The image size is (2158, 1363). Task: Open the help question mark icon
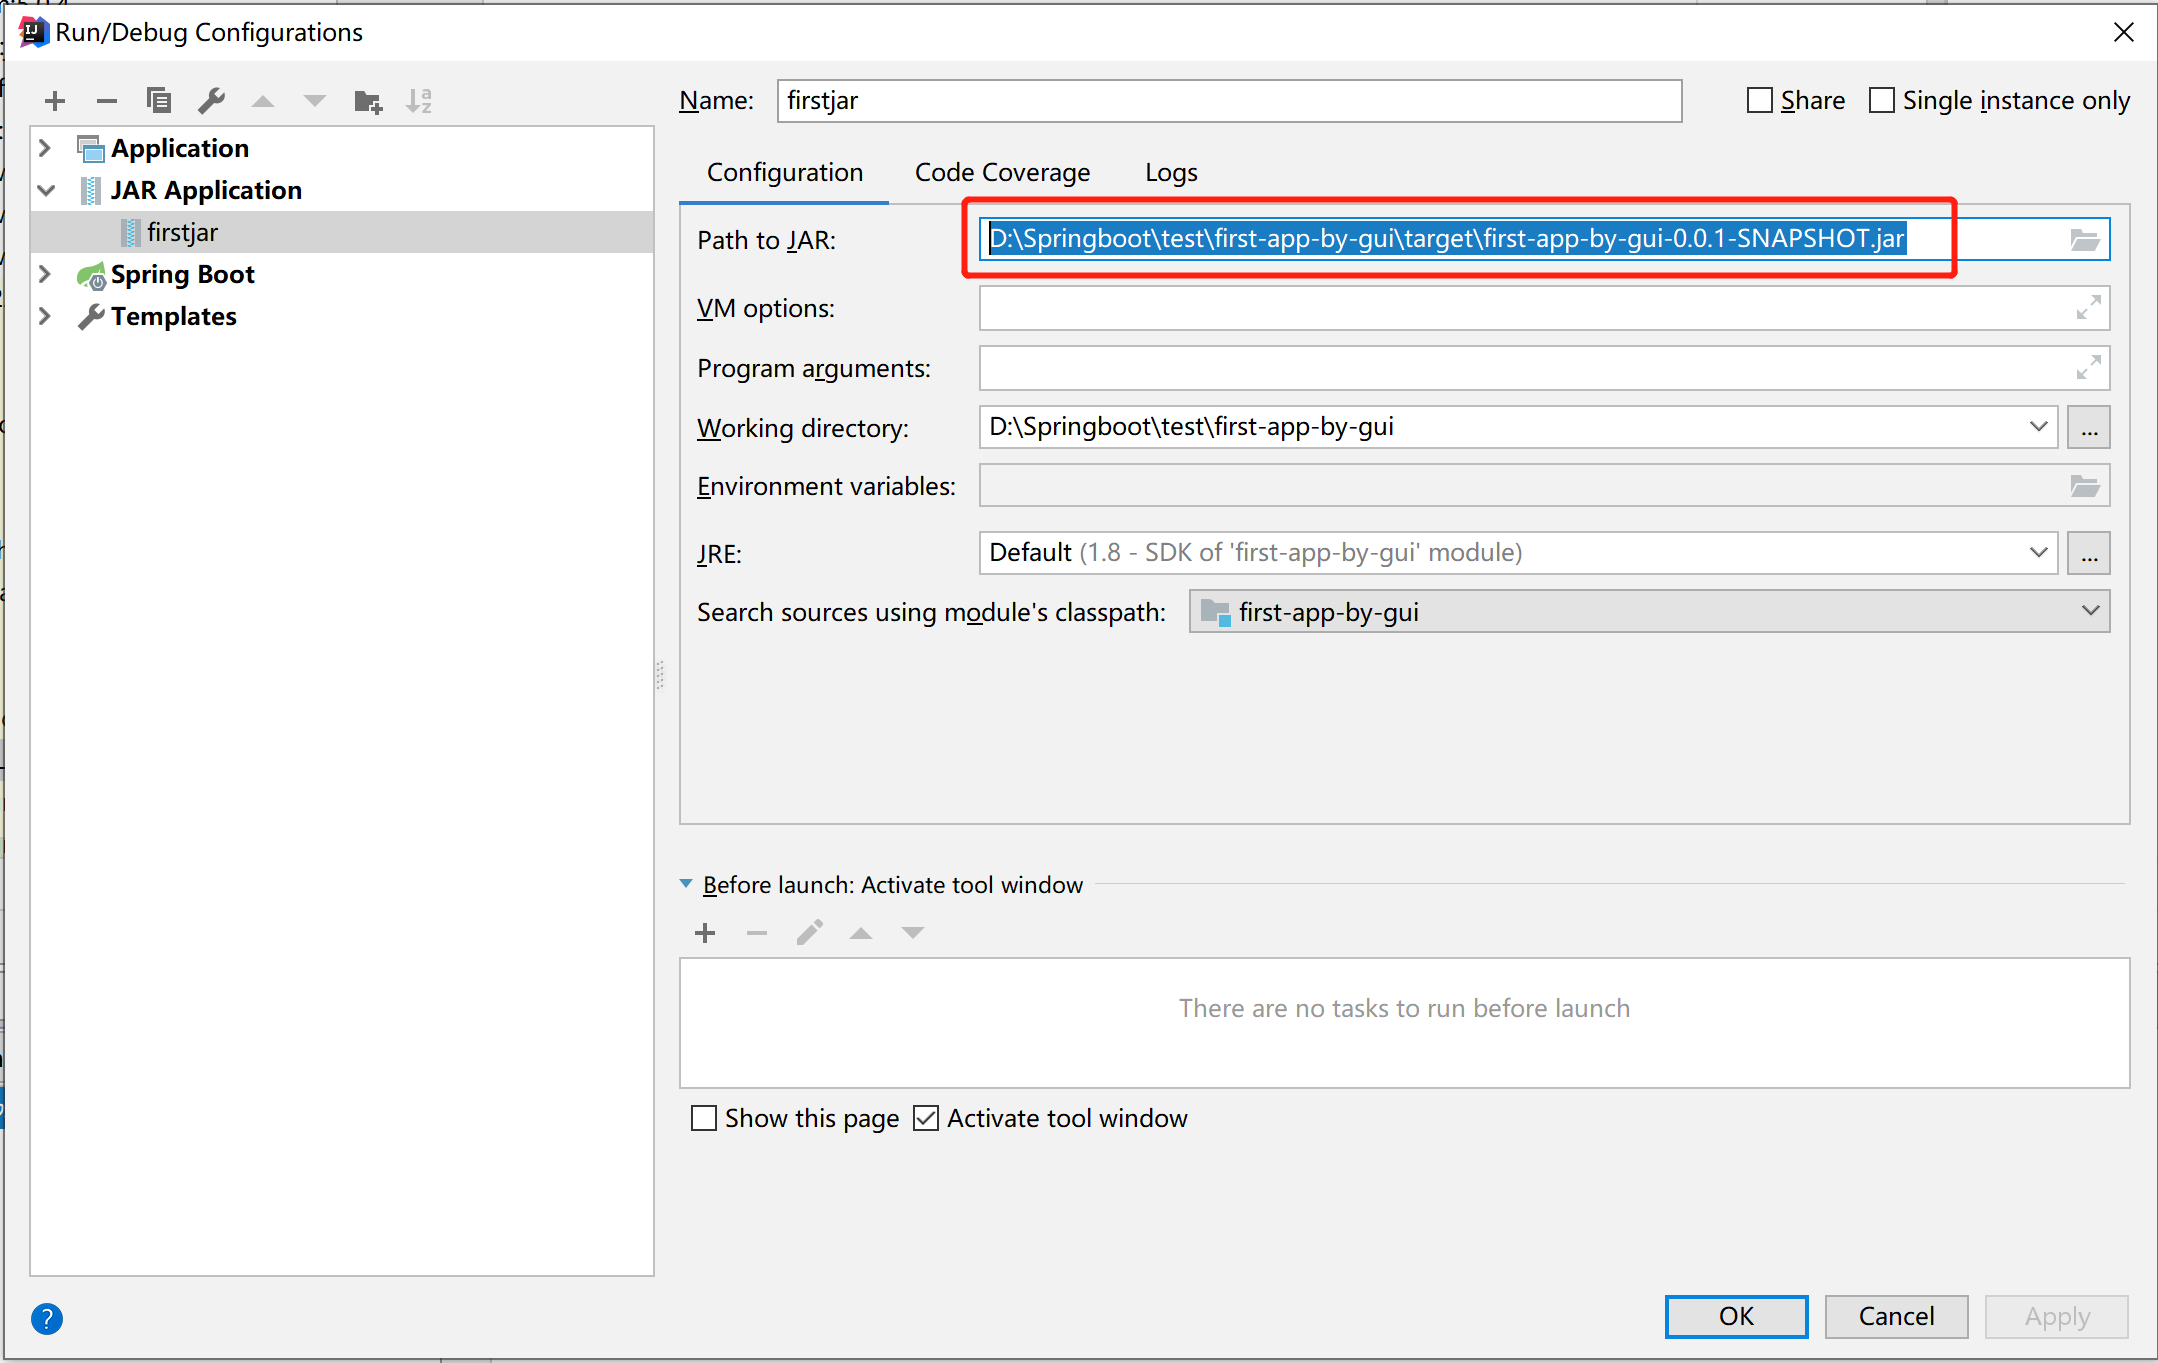tap(47, 1318)
